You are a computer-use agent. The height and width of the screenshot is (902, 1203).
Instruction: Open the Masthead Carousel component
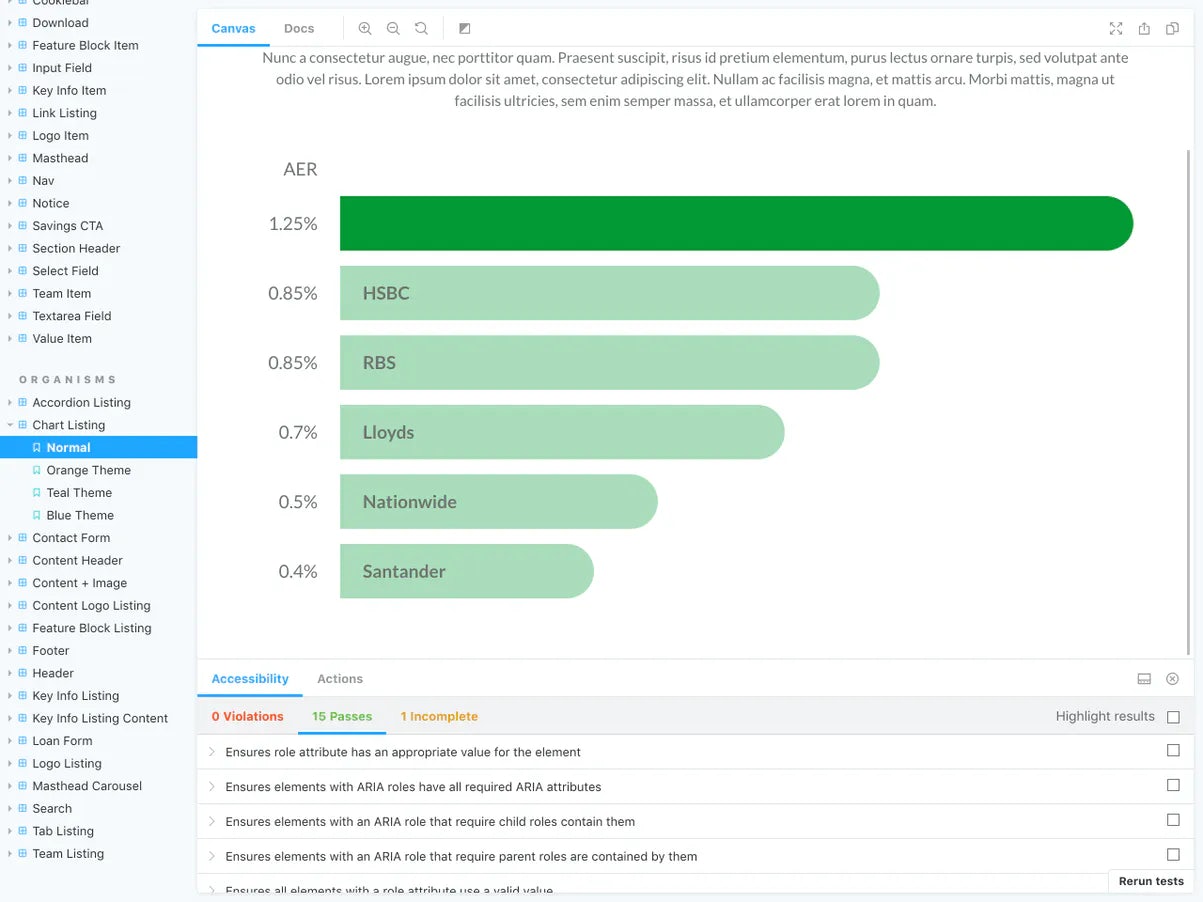87,786
